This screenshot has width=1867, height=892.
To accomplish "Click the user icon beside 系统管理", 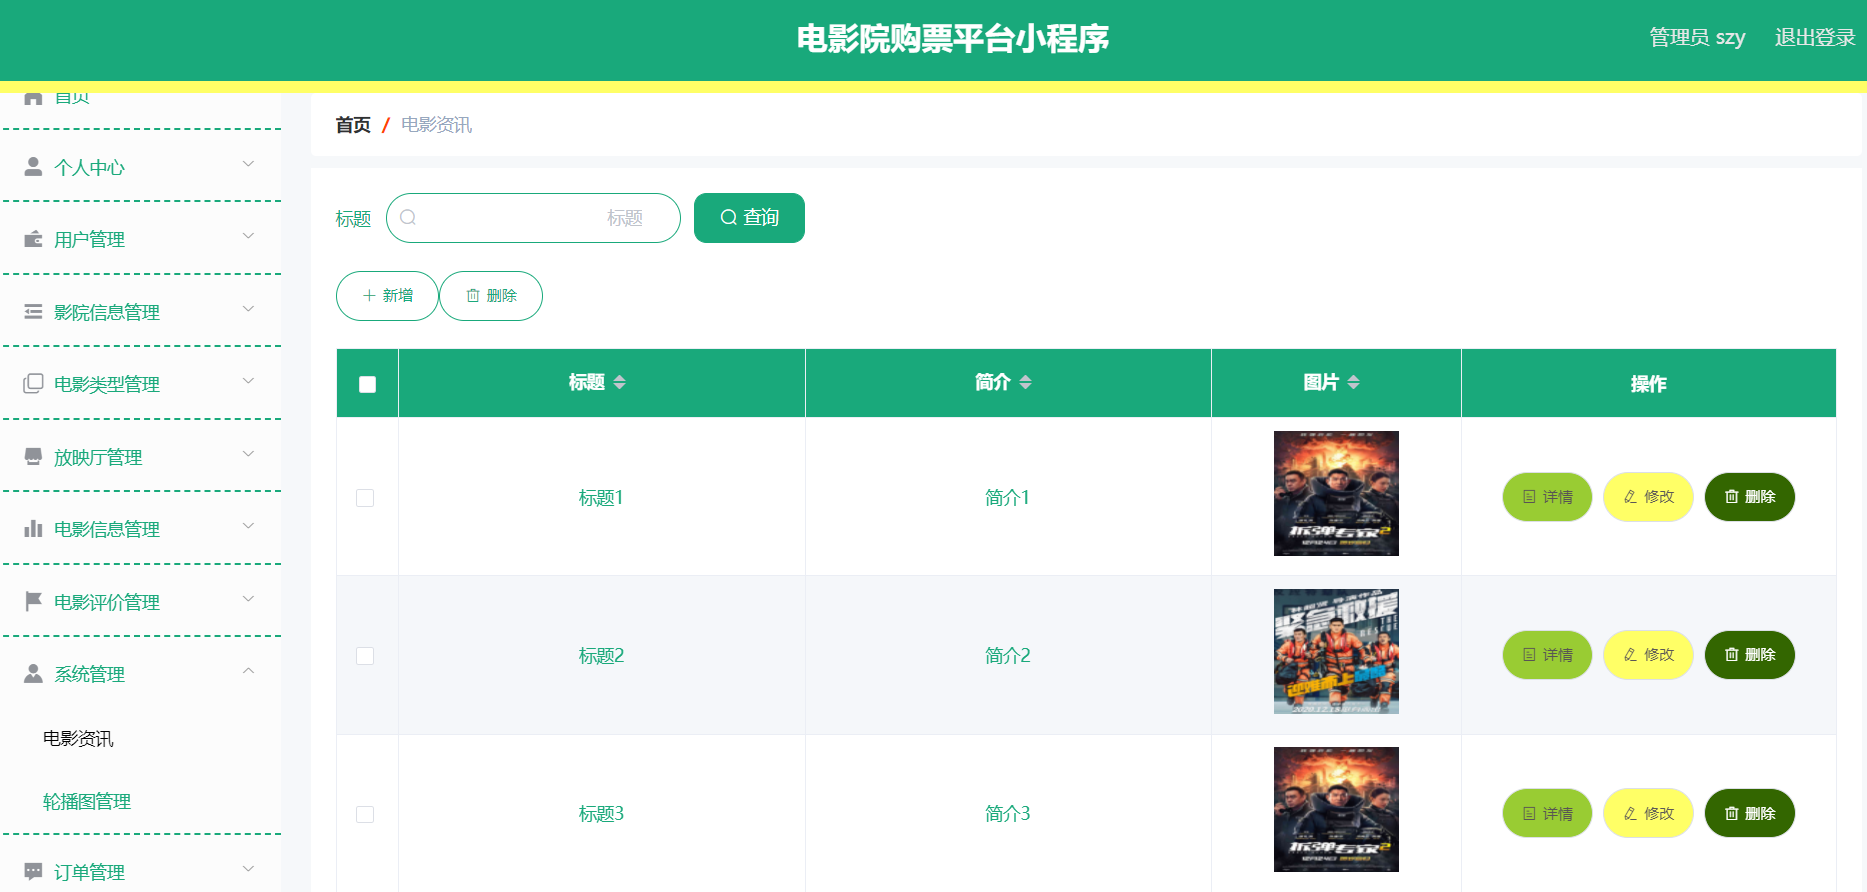I will (x=33, y=673).
